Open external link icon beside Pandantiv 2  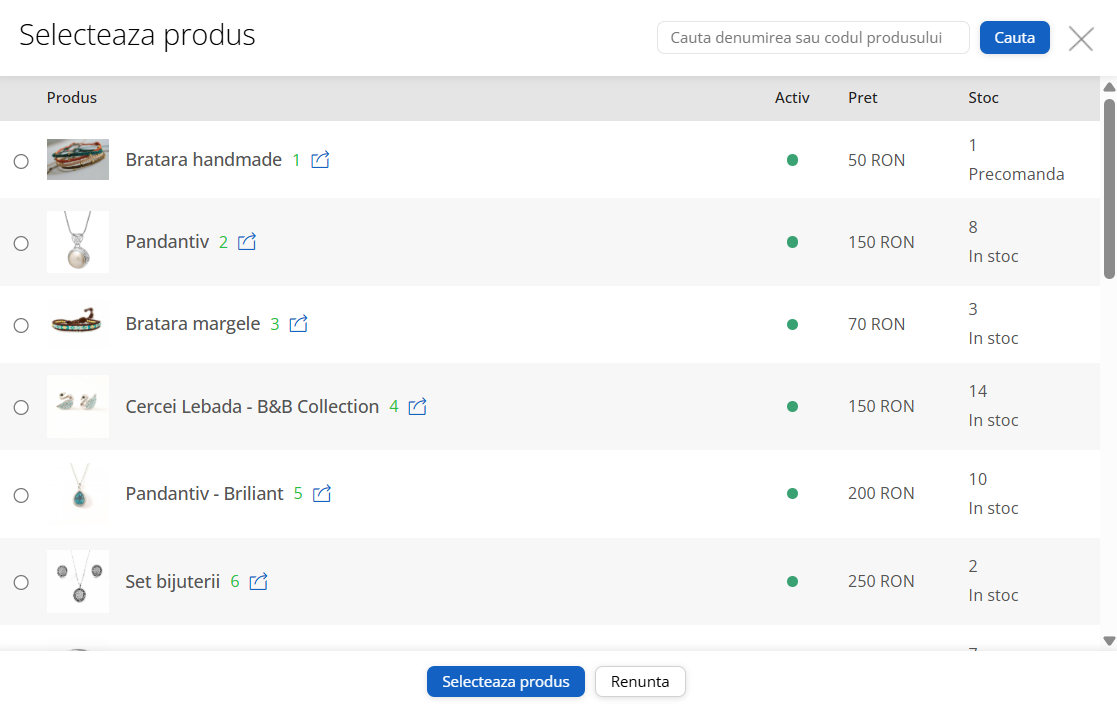247,242
